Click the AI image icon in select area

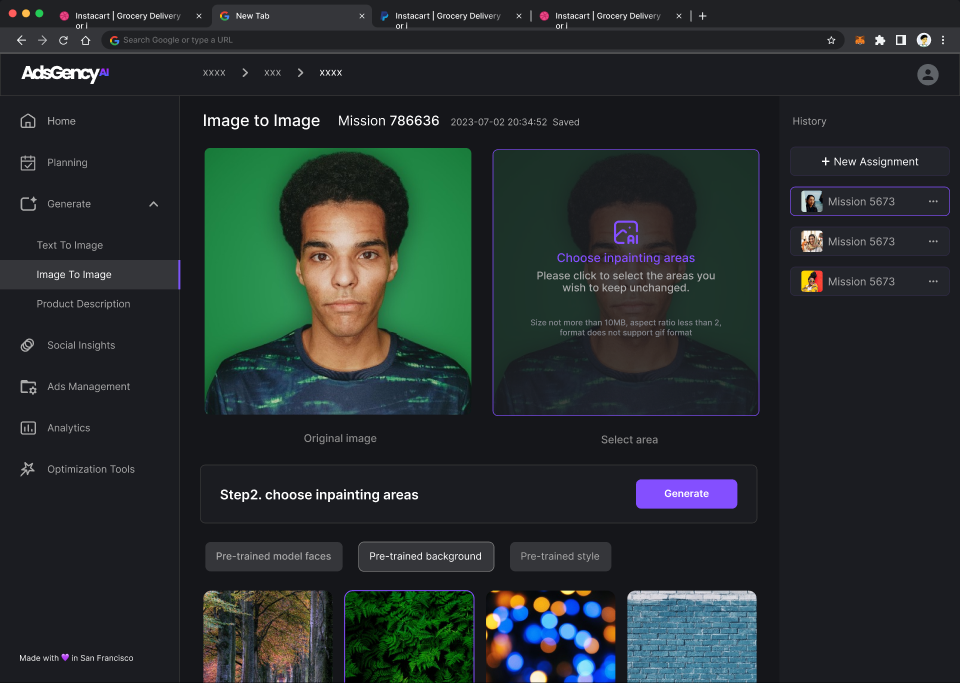click(x=626, y=233)
